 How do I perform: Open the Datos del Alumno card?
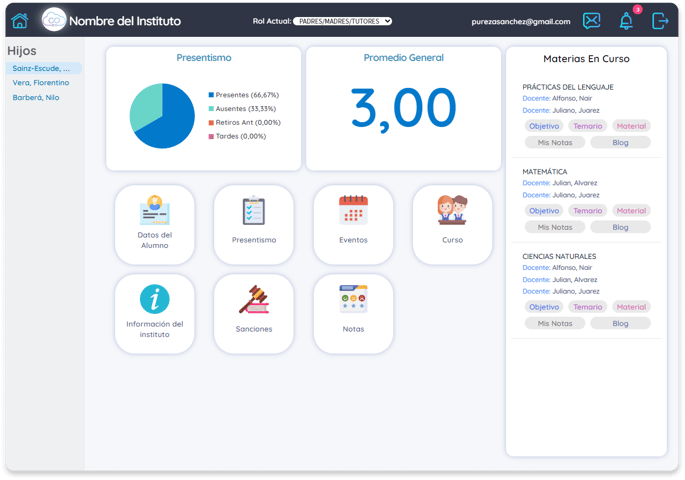pyautogui.click(x=155, y=225)
